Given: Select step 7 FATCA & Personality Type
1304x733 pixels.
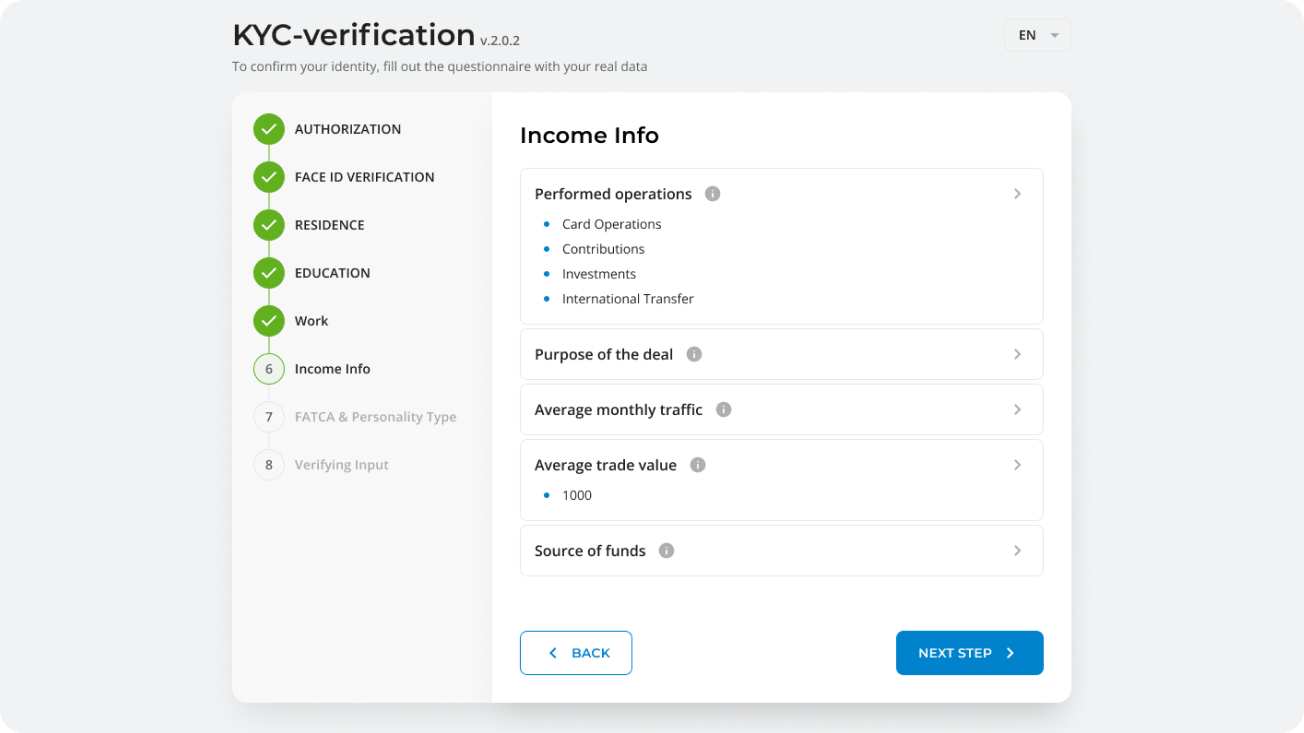Looking at the screenshot, I should pyautogui.click(x=375, y=417).
